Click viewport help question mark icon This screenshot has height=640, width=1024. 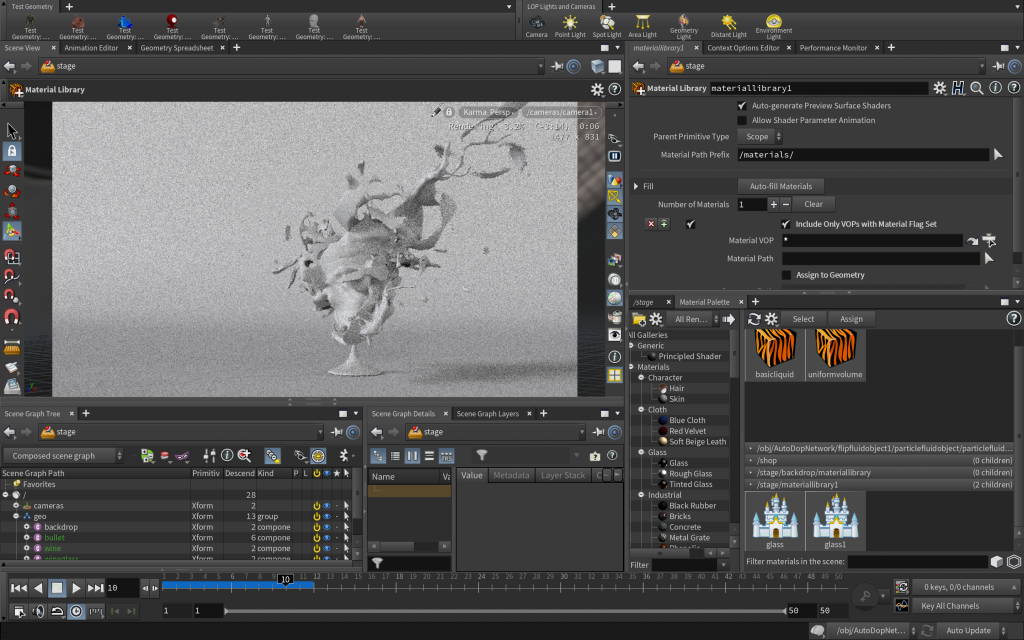615,89
